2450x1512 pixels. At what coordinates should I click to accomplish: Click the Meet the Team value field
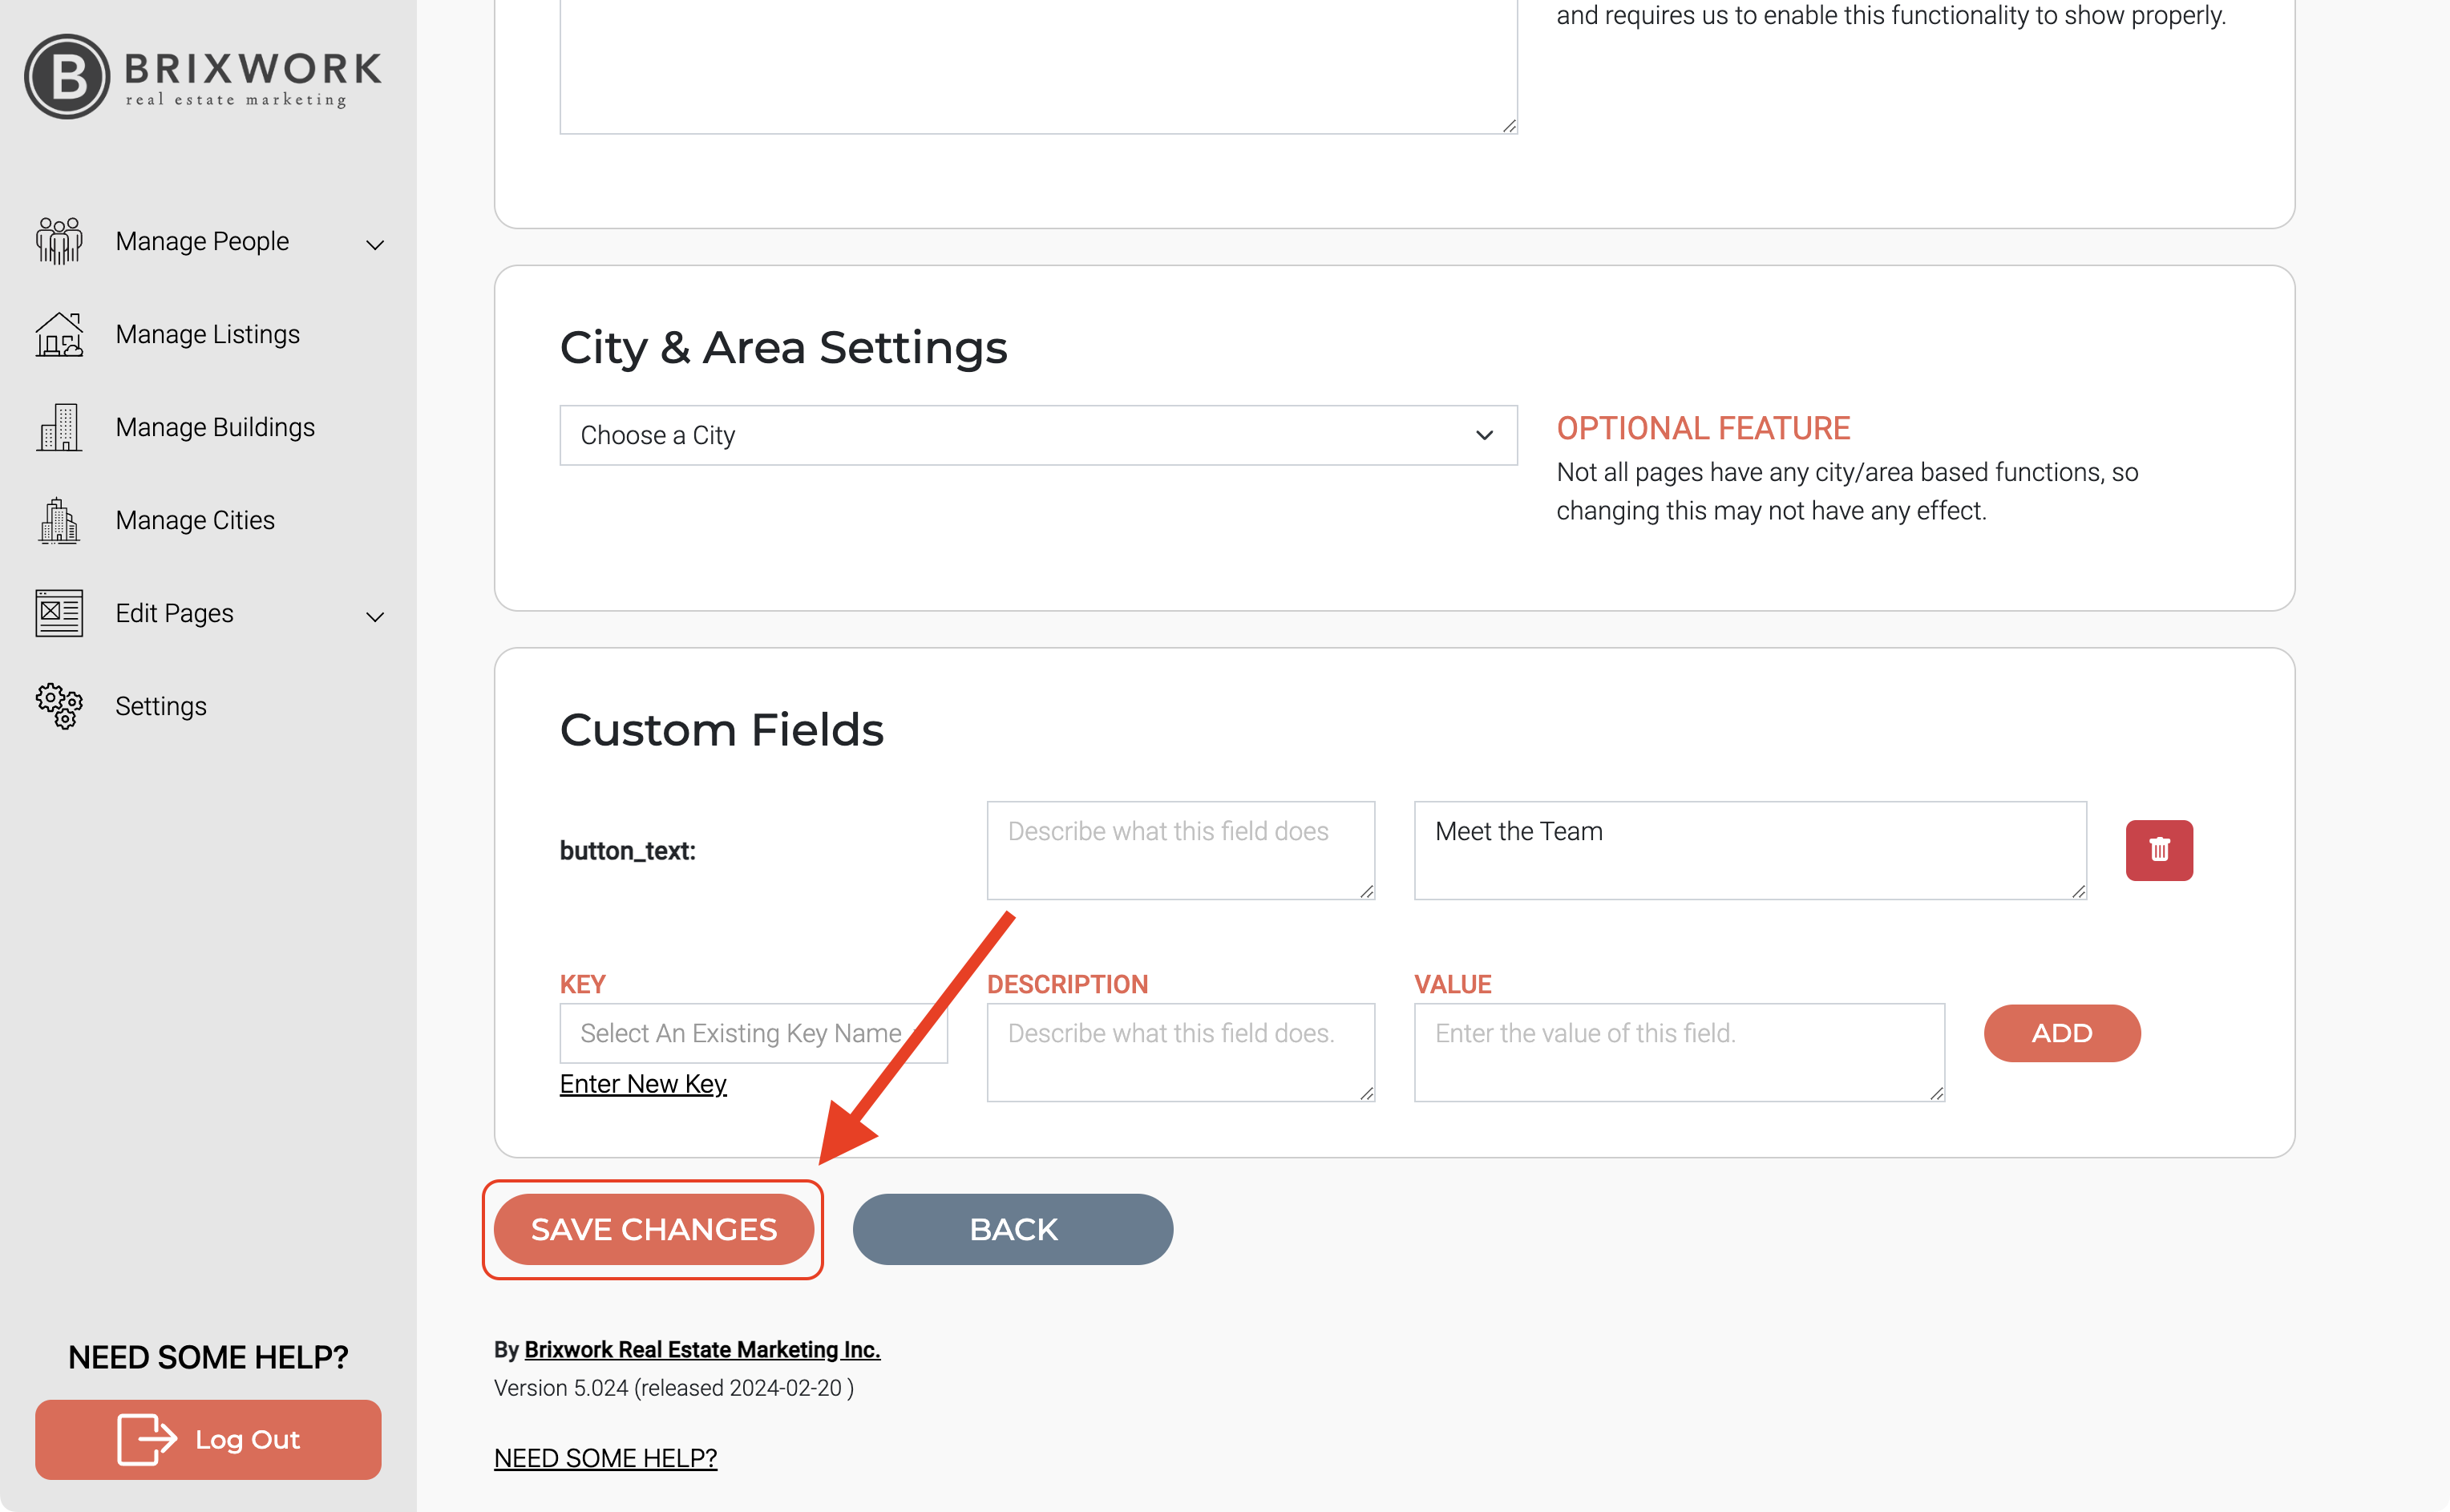pos(1749,850)
